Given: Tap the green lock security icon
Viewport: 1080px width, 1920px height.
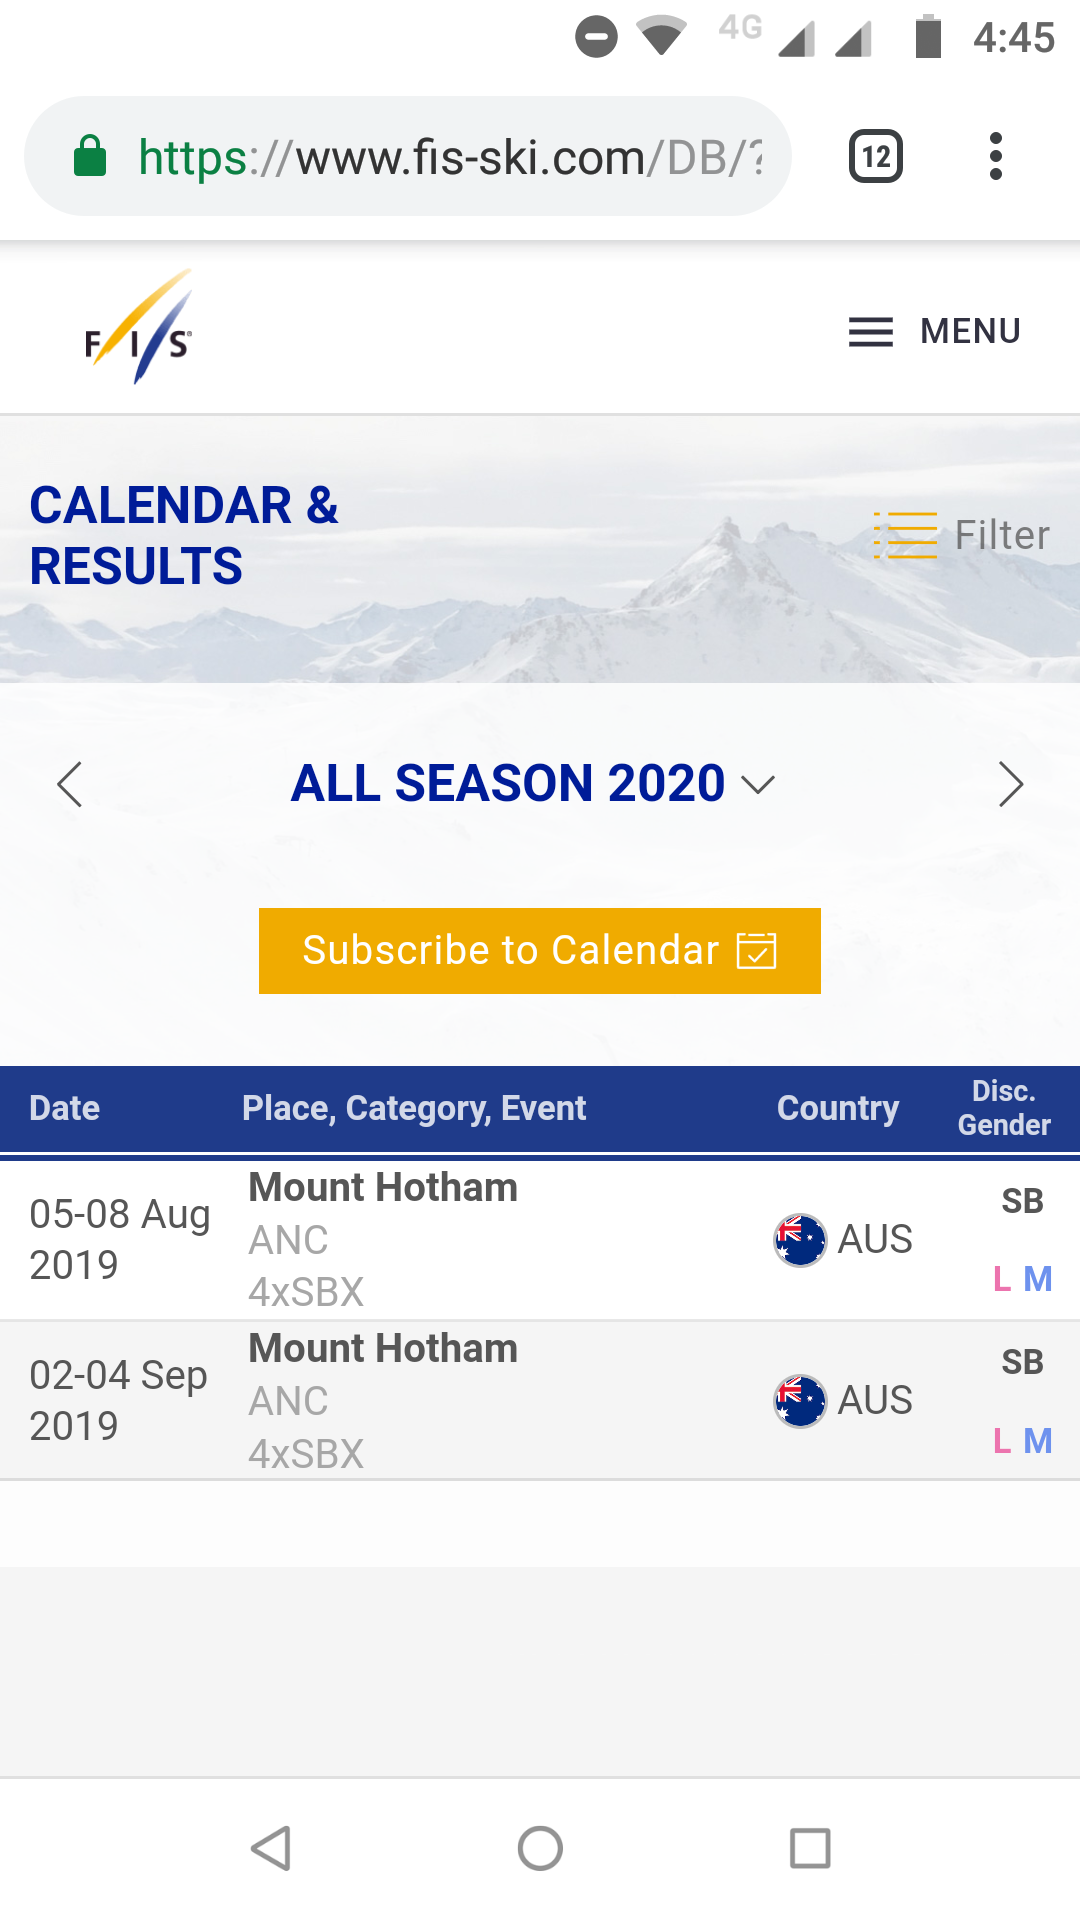Looking at the screenshot, I should [90, 157].
